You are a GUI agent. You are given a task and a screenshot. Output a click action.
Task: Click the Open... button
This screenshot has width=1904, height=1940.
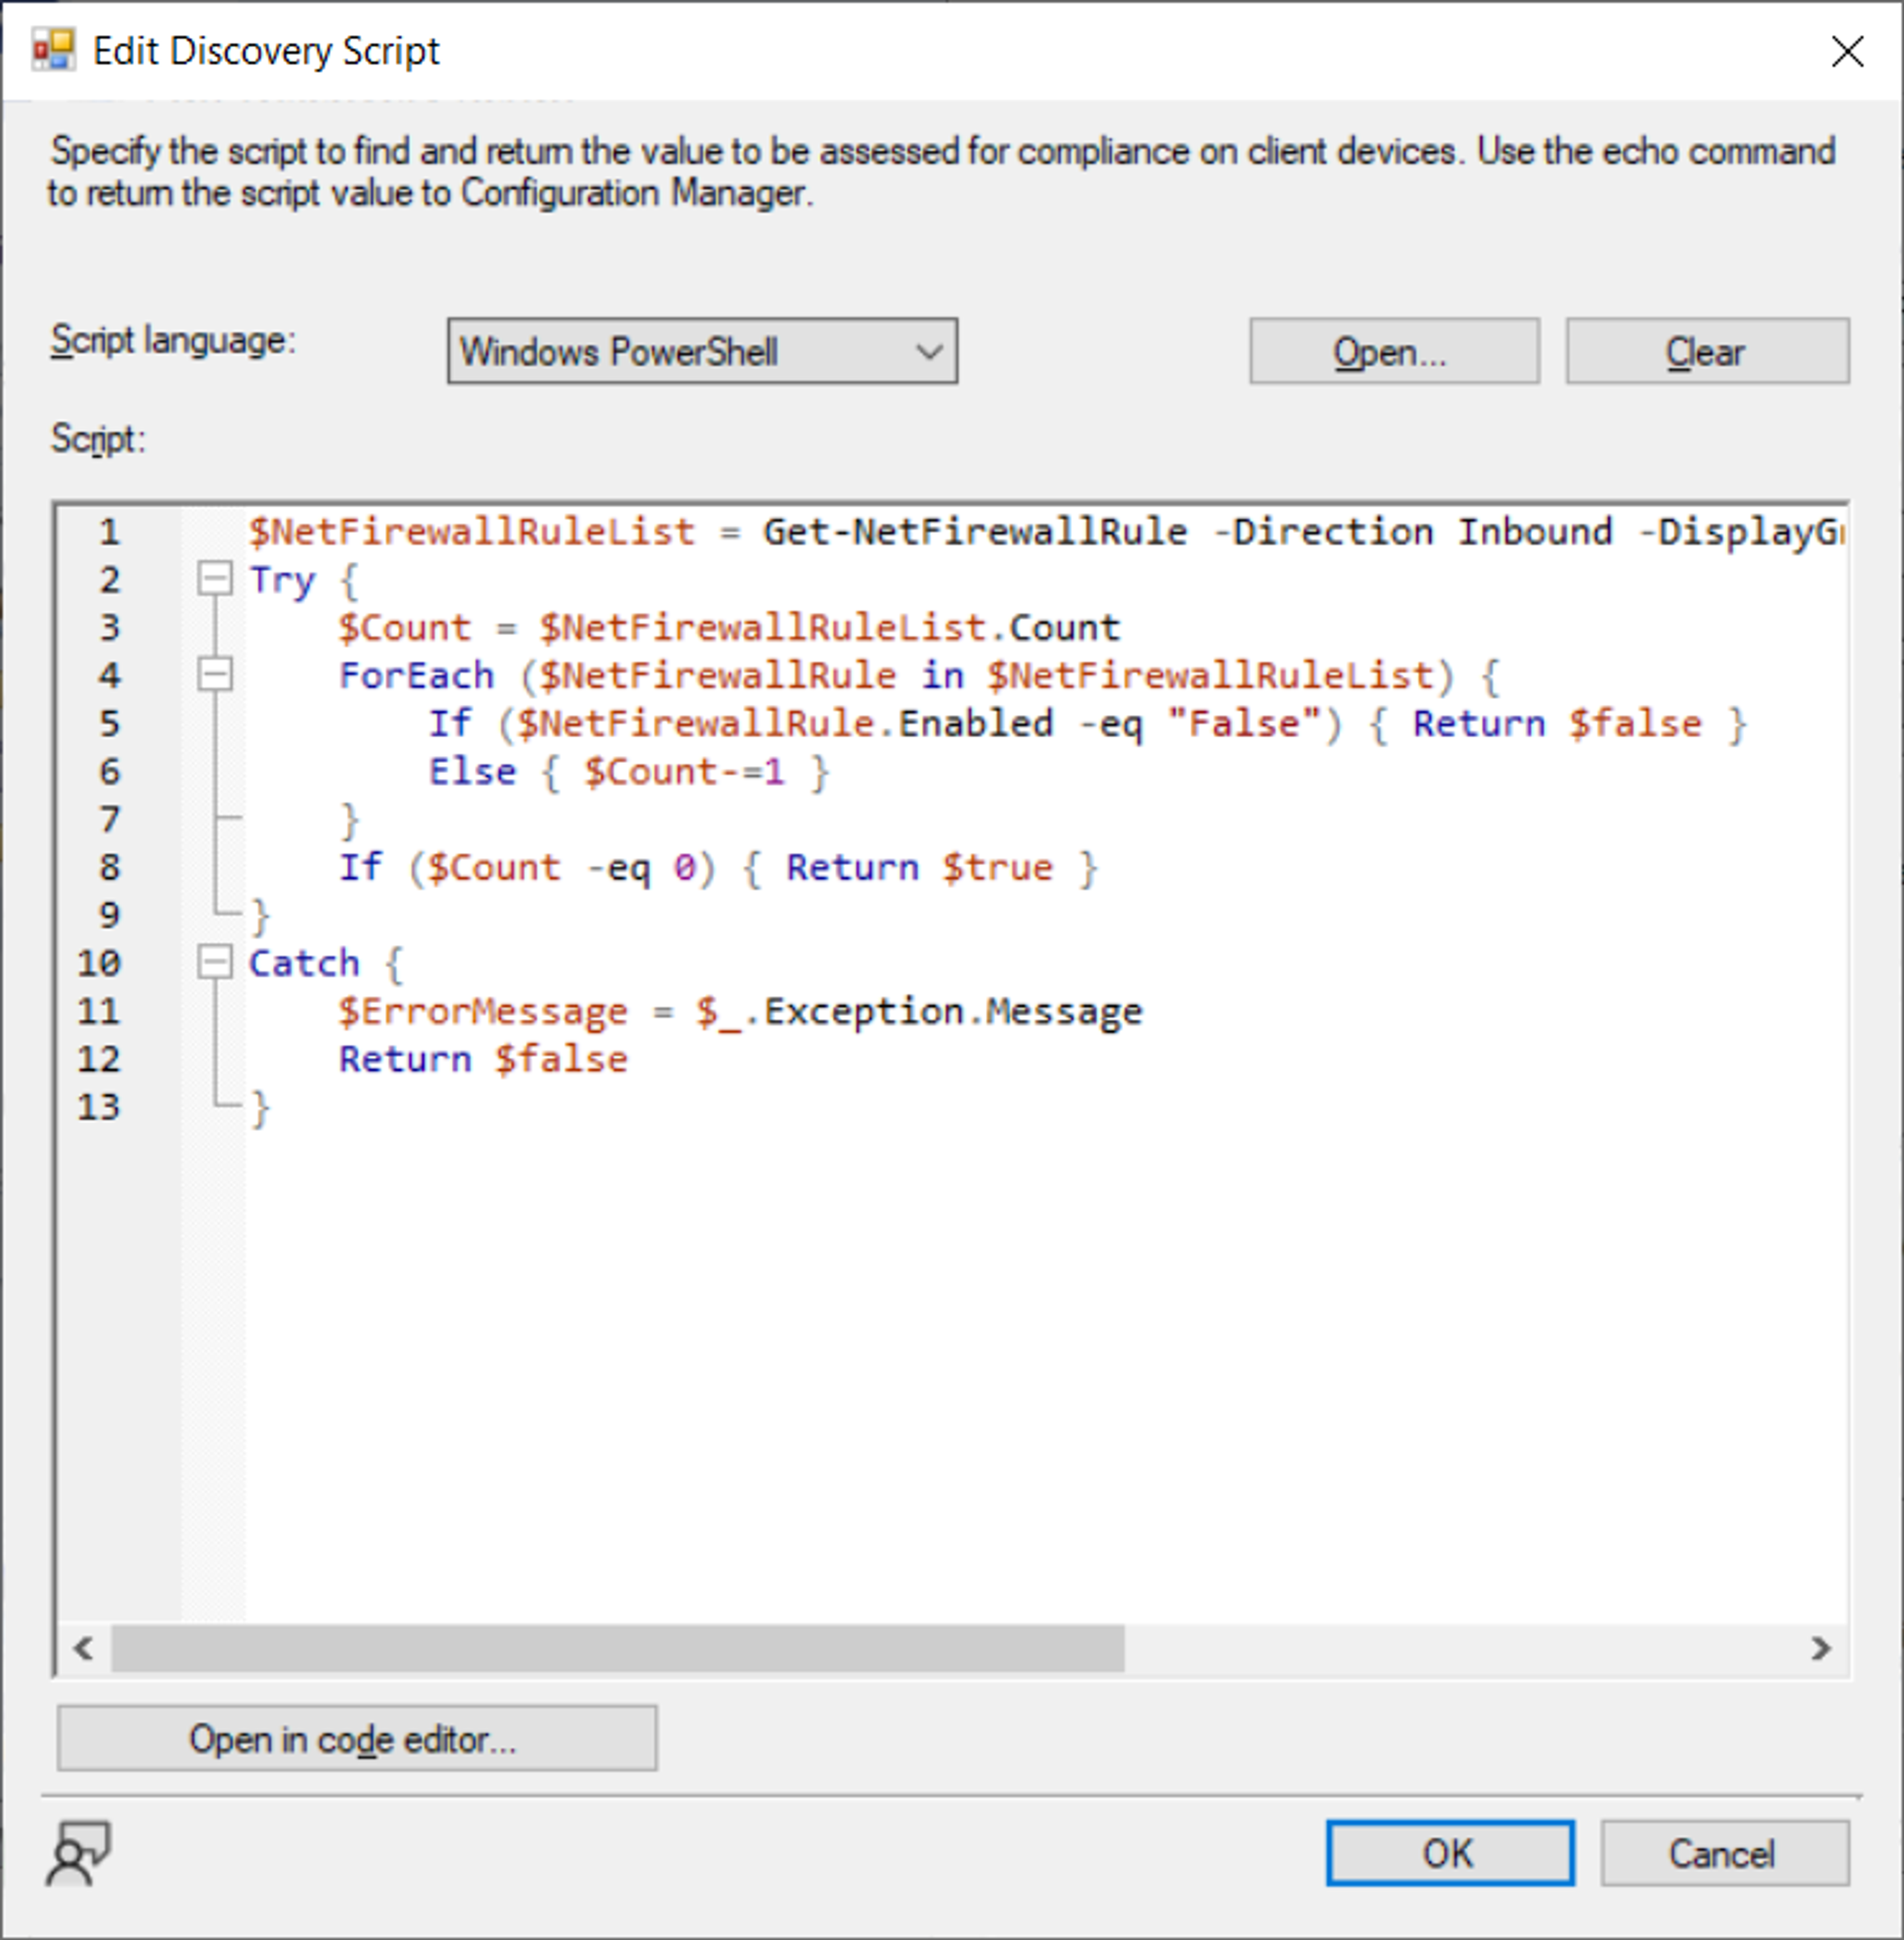point(1394,351)
